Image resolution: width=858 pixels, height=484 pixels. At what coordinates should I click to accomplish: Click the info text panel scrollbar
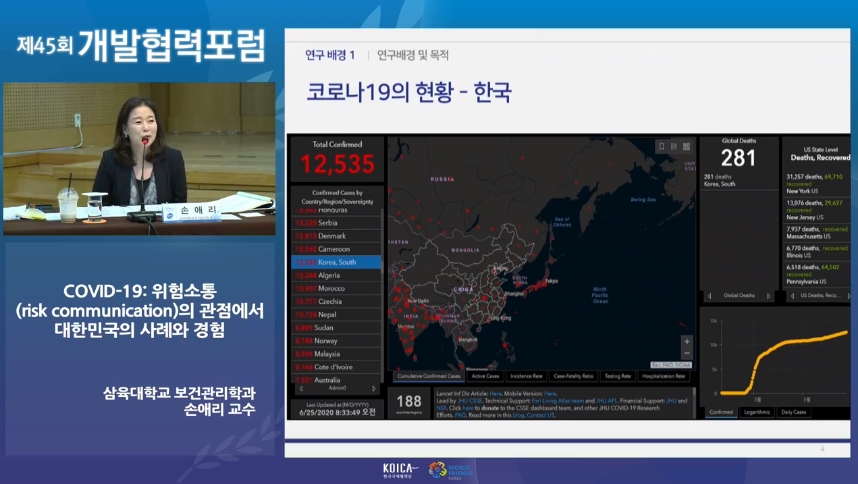pos(694,403)
